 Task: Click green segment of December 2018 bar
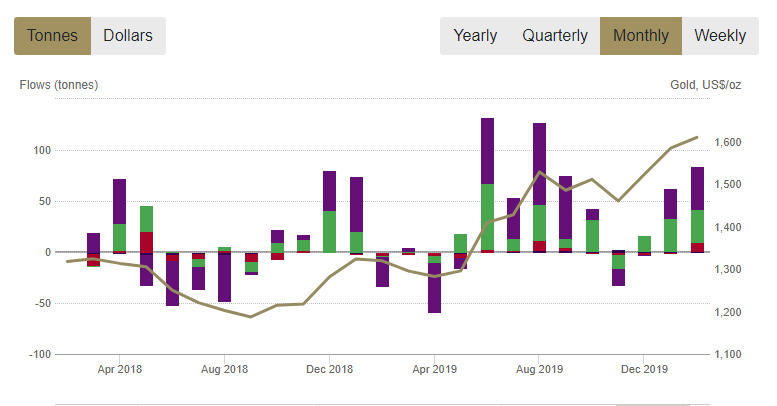coord(329,230)
